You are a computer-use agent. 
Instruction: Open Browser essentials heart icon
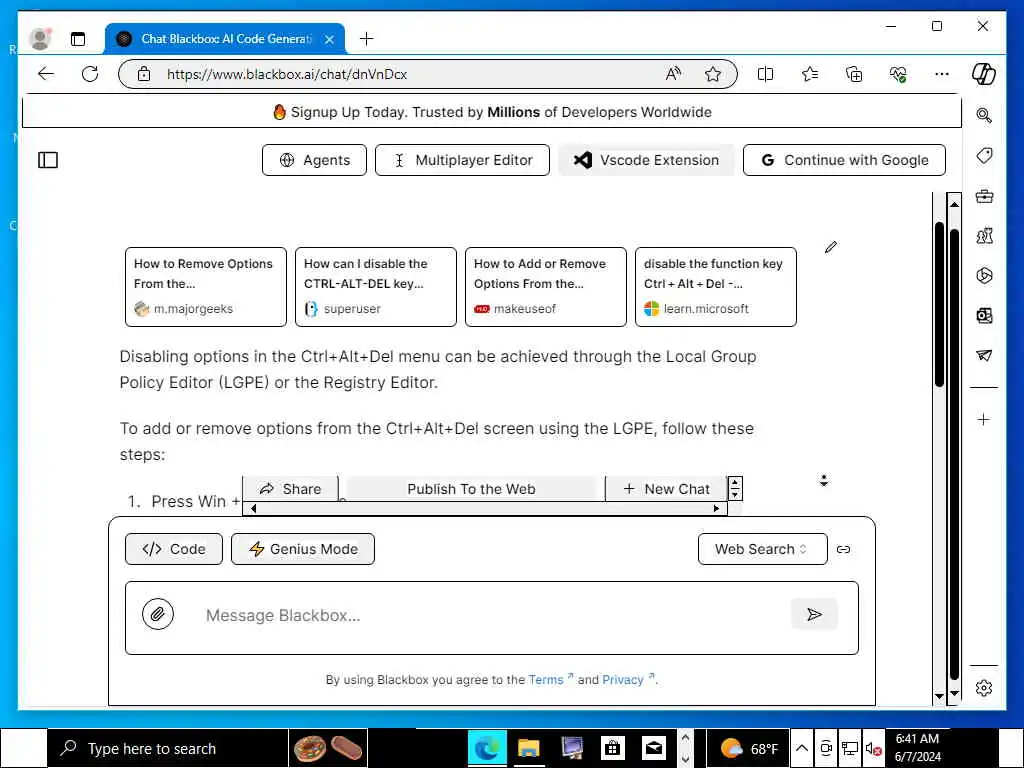click(x=898, y=74)
